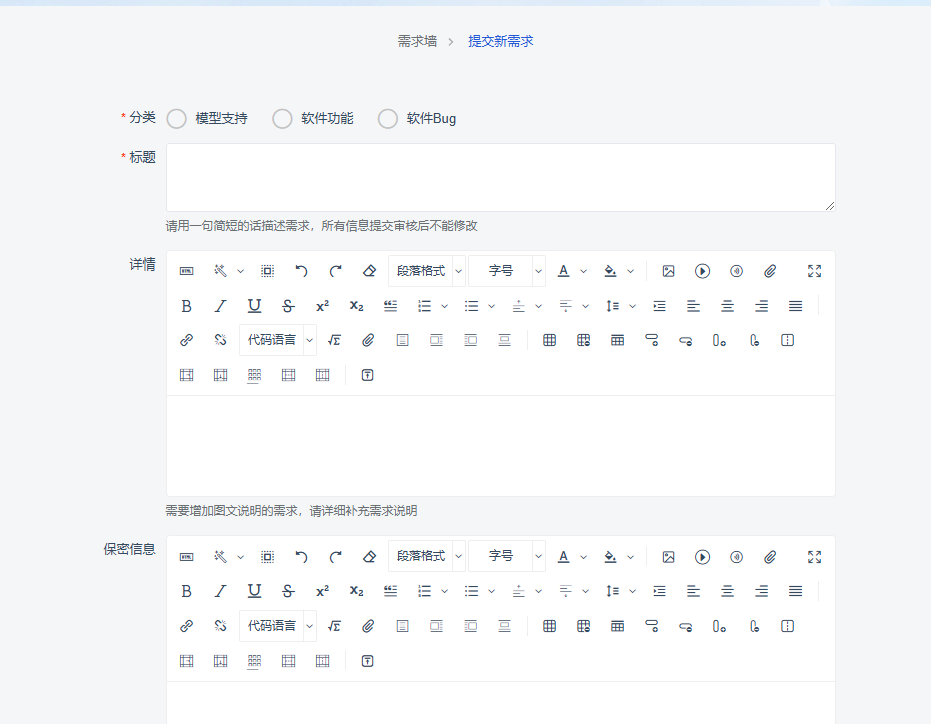Open 段落格式 dropdown in 详情 editor
The width and height of the screenshot is (931, 724).
click(x=427, y=271)
